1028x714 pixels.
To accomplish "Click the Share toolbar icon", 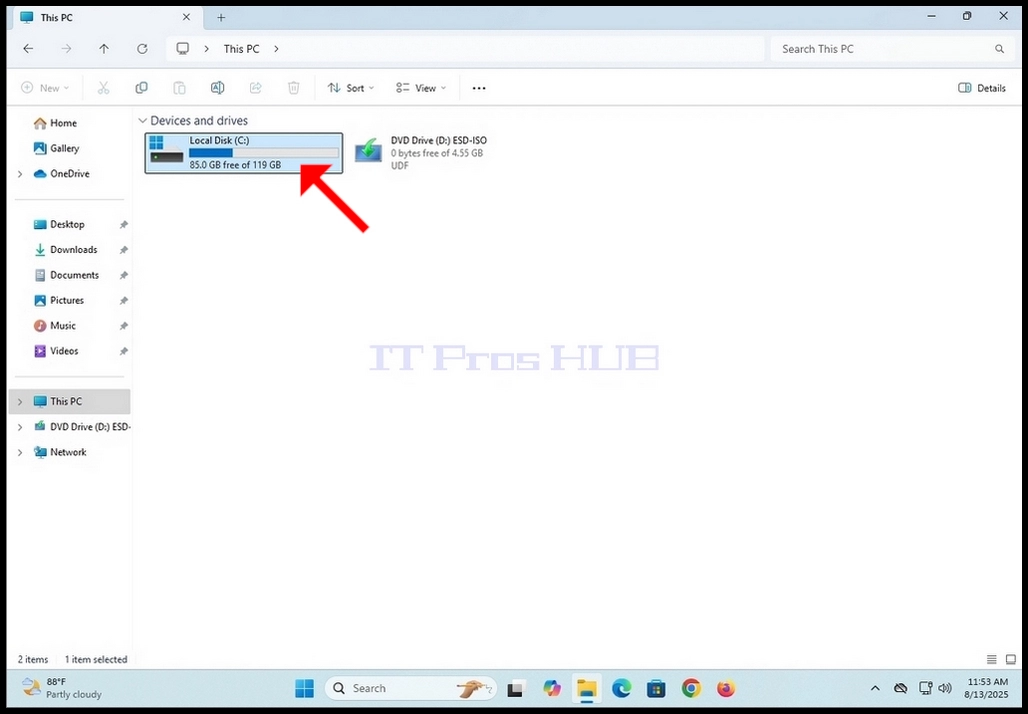I will pos(256,88).
